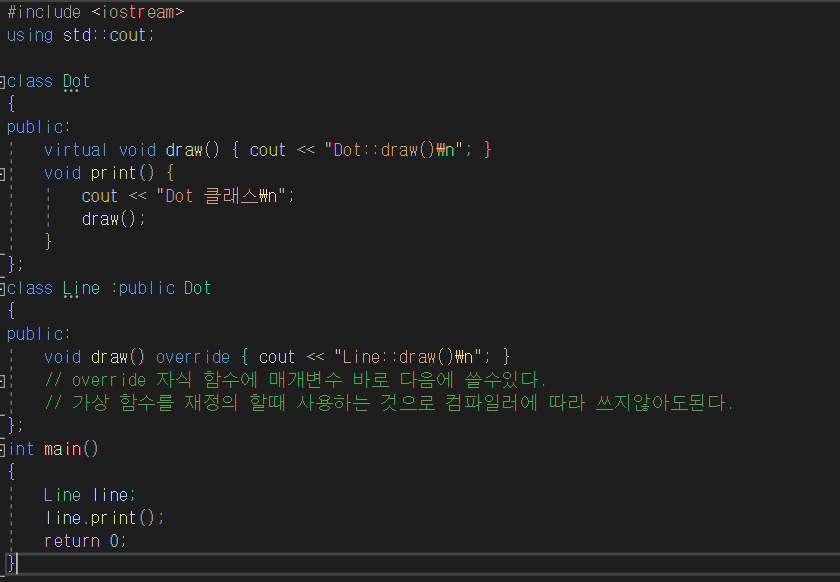Collapse the override comment block
This screenshot has height=582, width=840.
2,381
